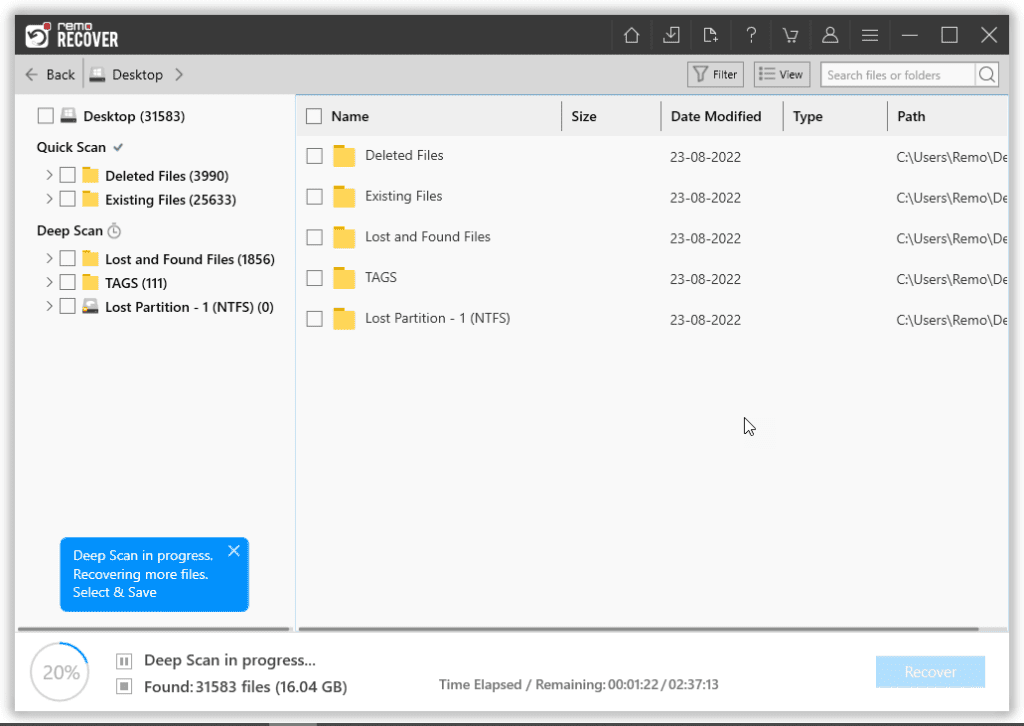
Task: Check the Desktop (31583) checkbox
Action: tap(45, 115)
